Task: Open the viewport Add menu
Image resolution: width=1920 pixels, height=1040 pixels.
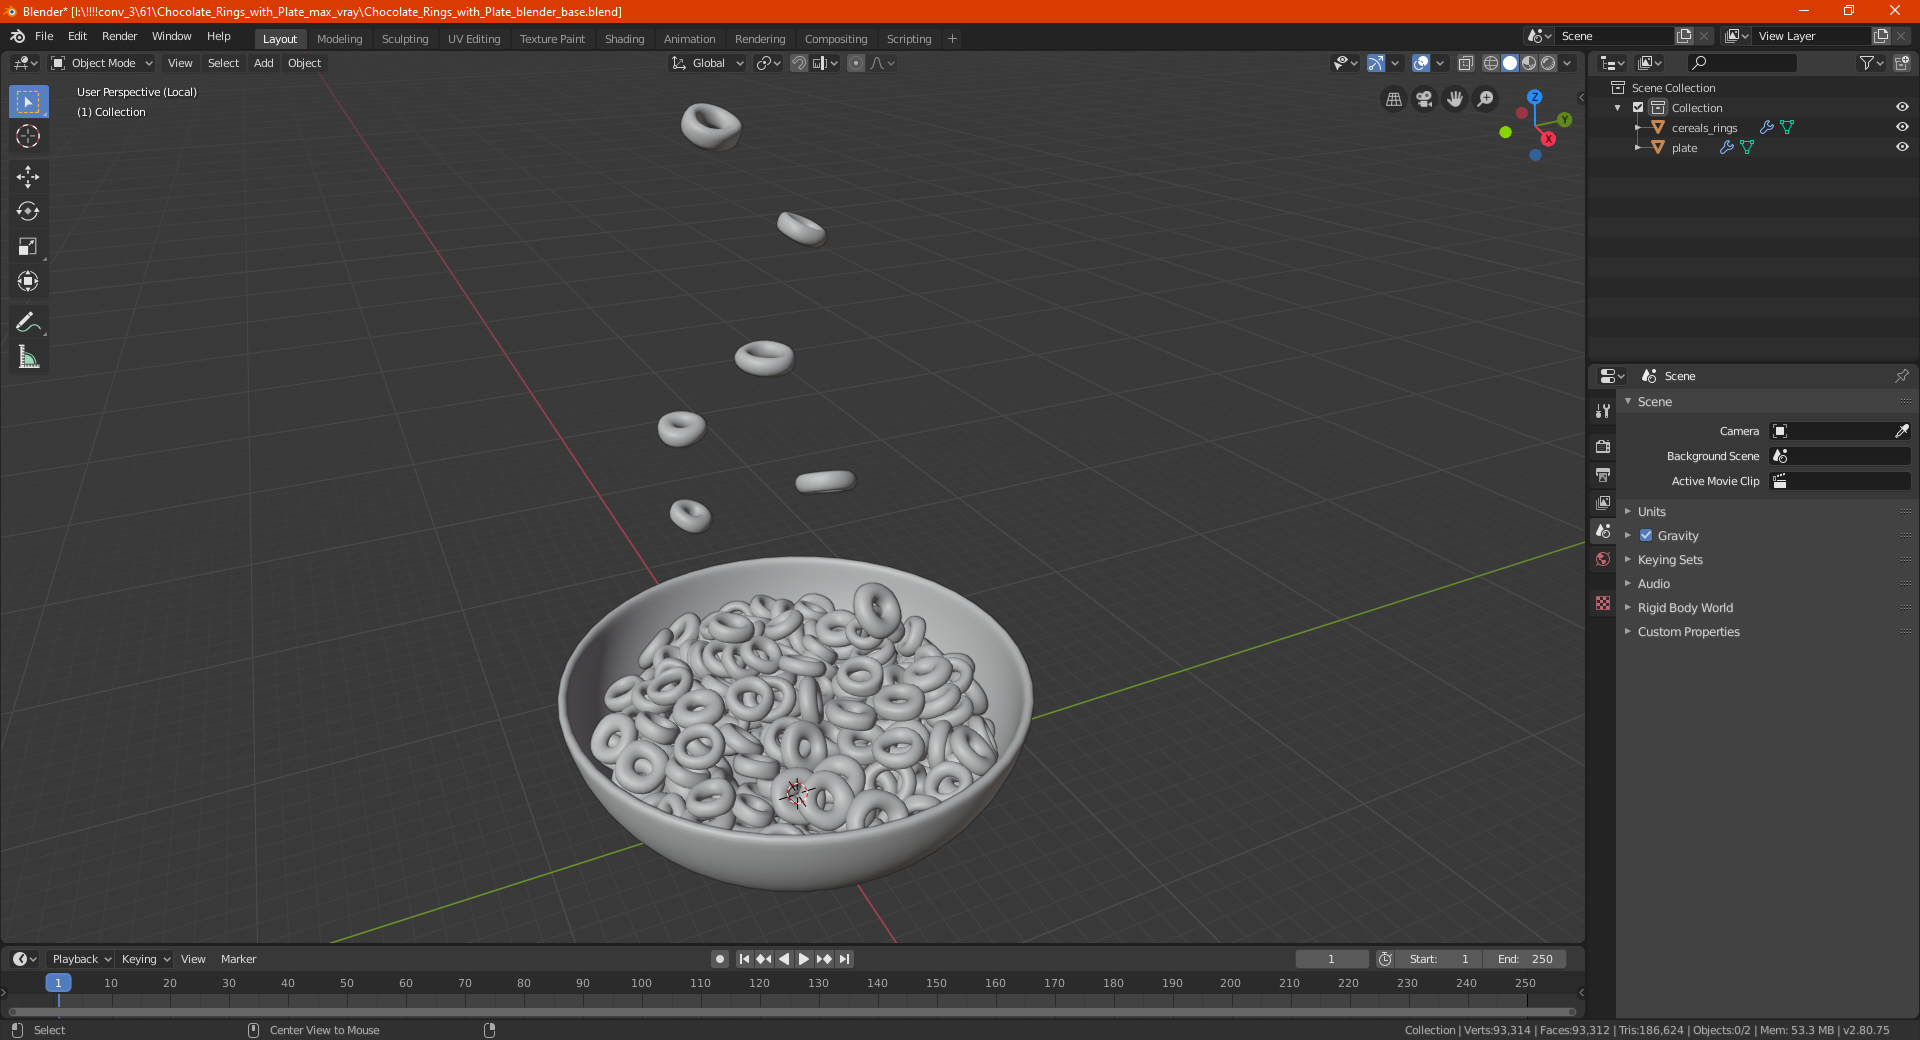Action: (x=263, y=63)
